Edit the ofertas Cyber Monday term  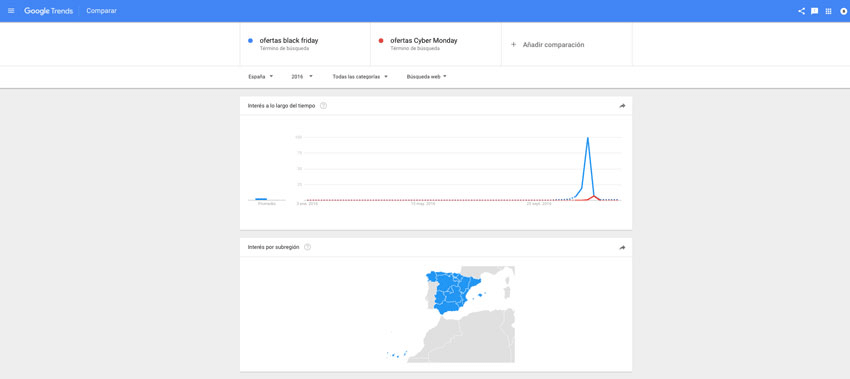424,40
